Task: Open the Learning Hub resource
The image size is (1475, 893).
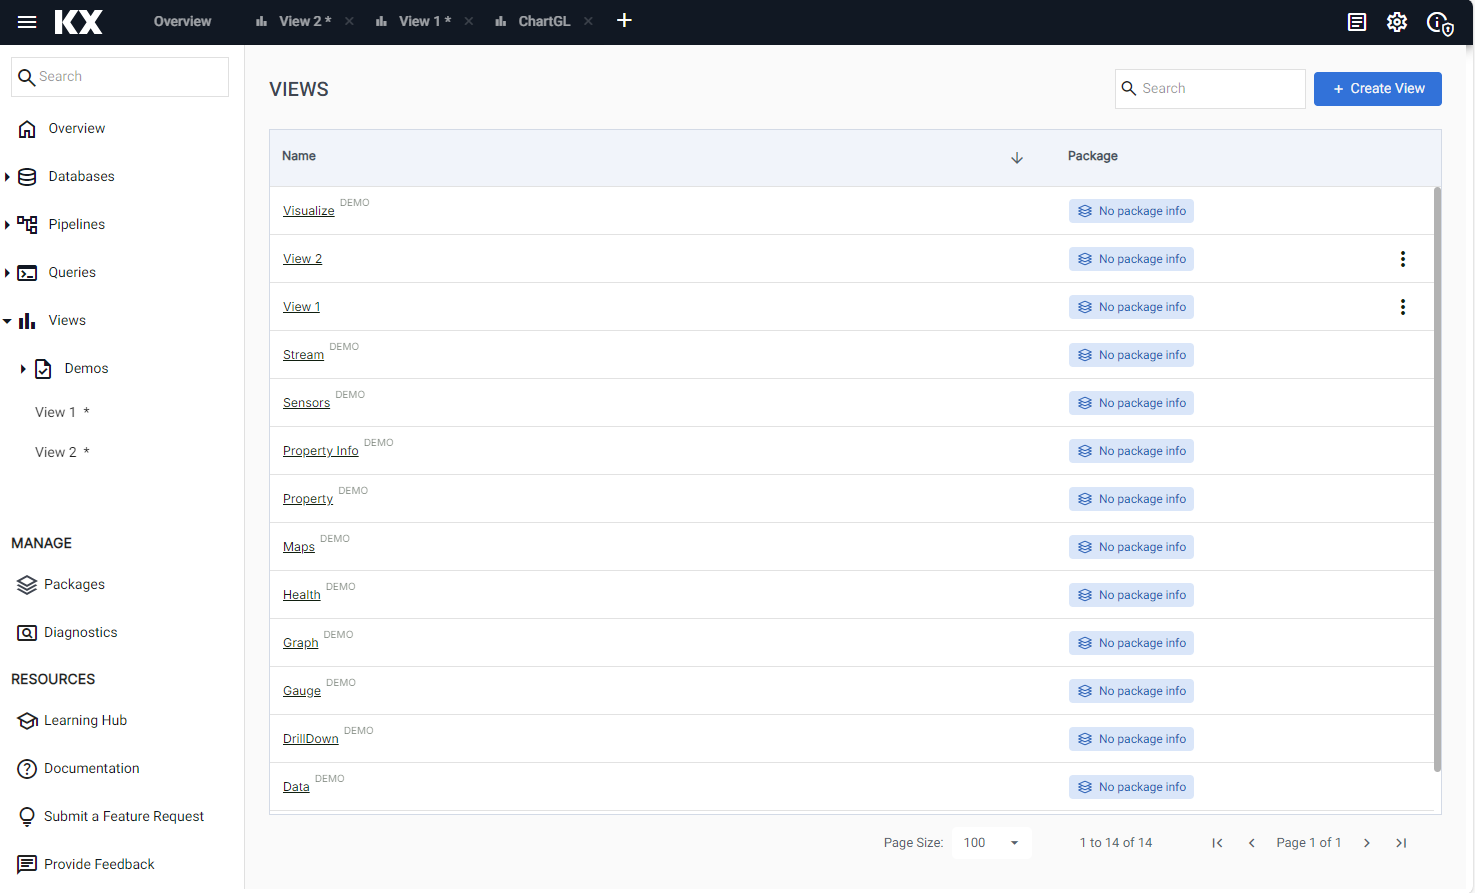Action: pyautogui.click(x=85, y=721)
